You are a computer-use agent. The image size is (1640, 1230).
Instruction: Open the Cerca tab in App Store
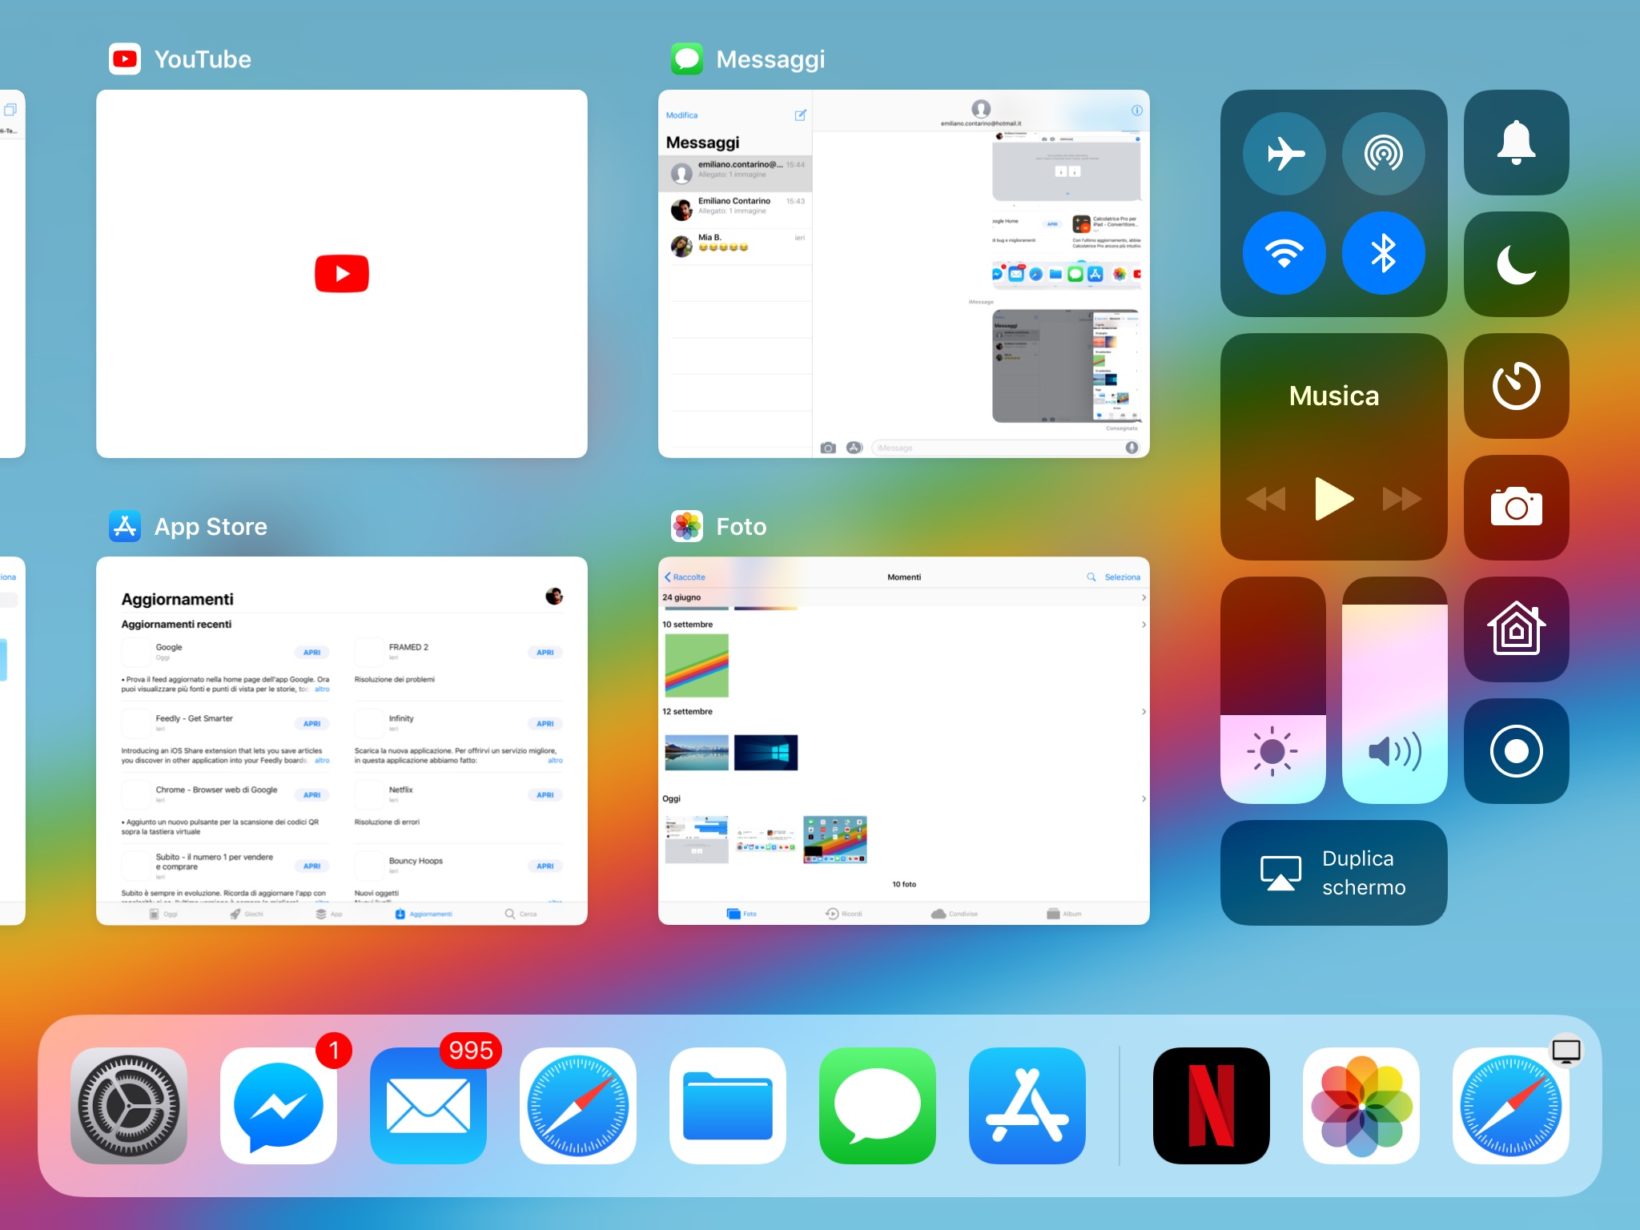click(x=521, y=914)
